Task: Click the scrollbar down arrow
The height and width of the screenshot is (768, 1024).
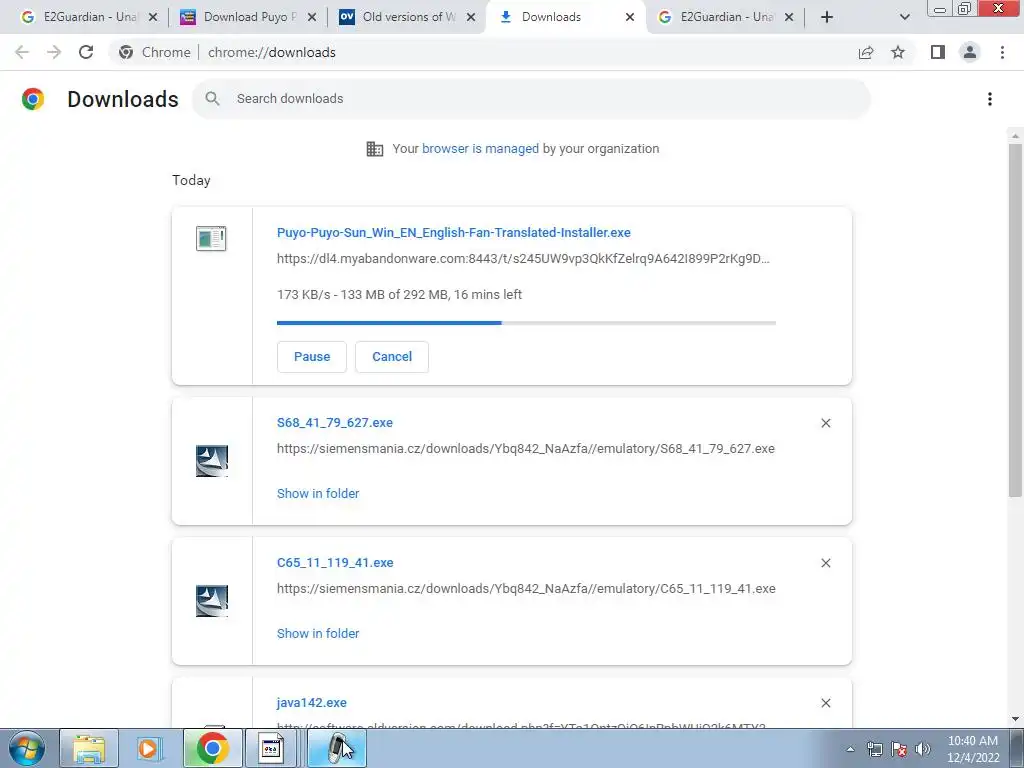Action: 1015,719
